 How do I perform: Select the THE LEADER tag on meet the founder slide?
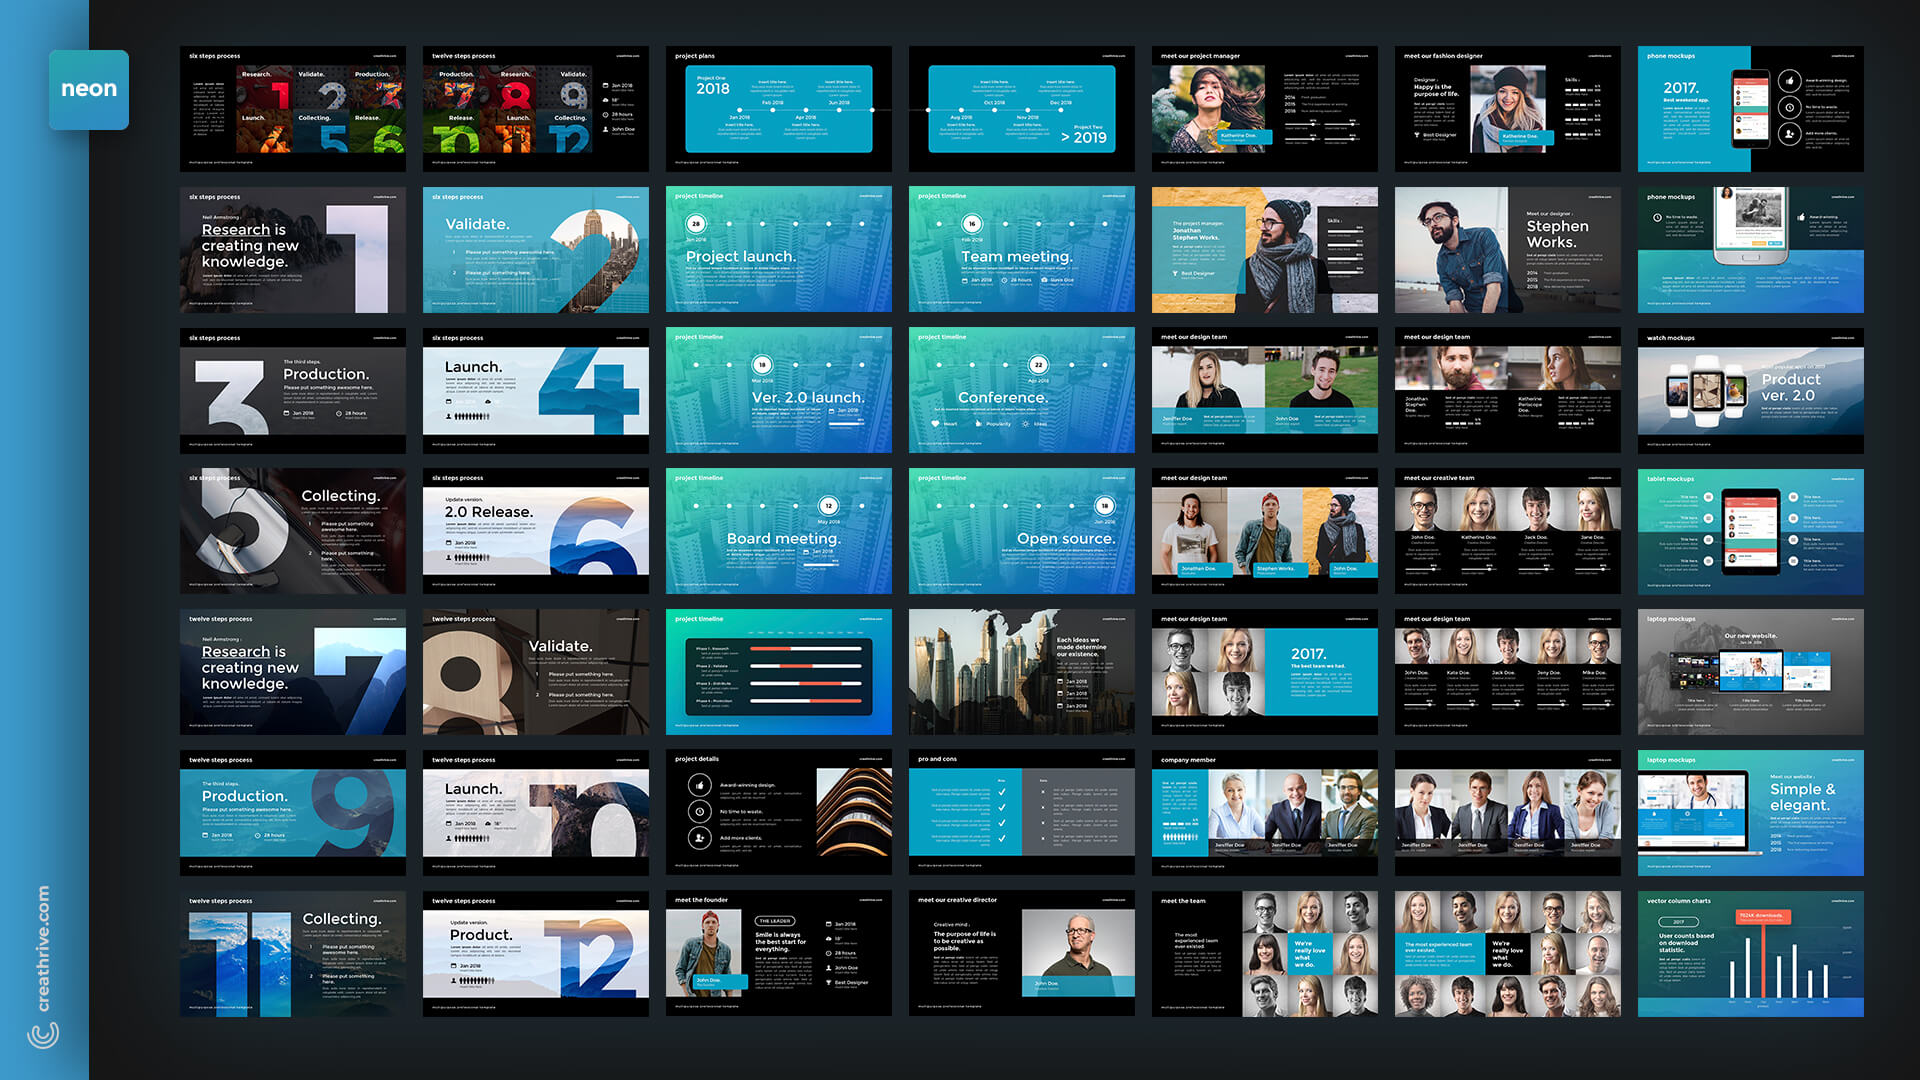pyautogui.click(x=775, y=921)
